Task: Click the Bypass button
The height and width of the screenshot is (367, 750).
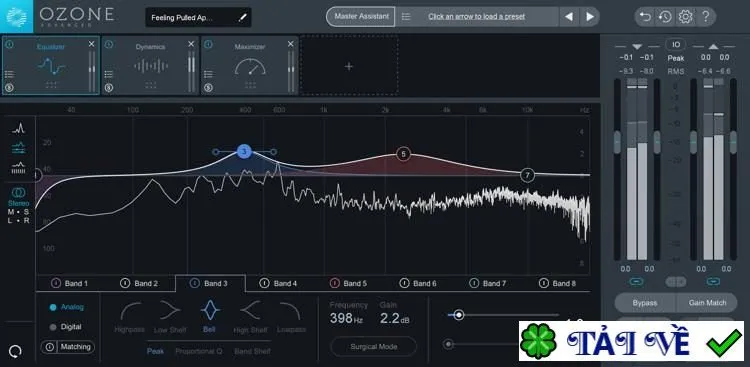Action: [x=645, y=303]
